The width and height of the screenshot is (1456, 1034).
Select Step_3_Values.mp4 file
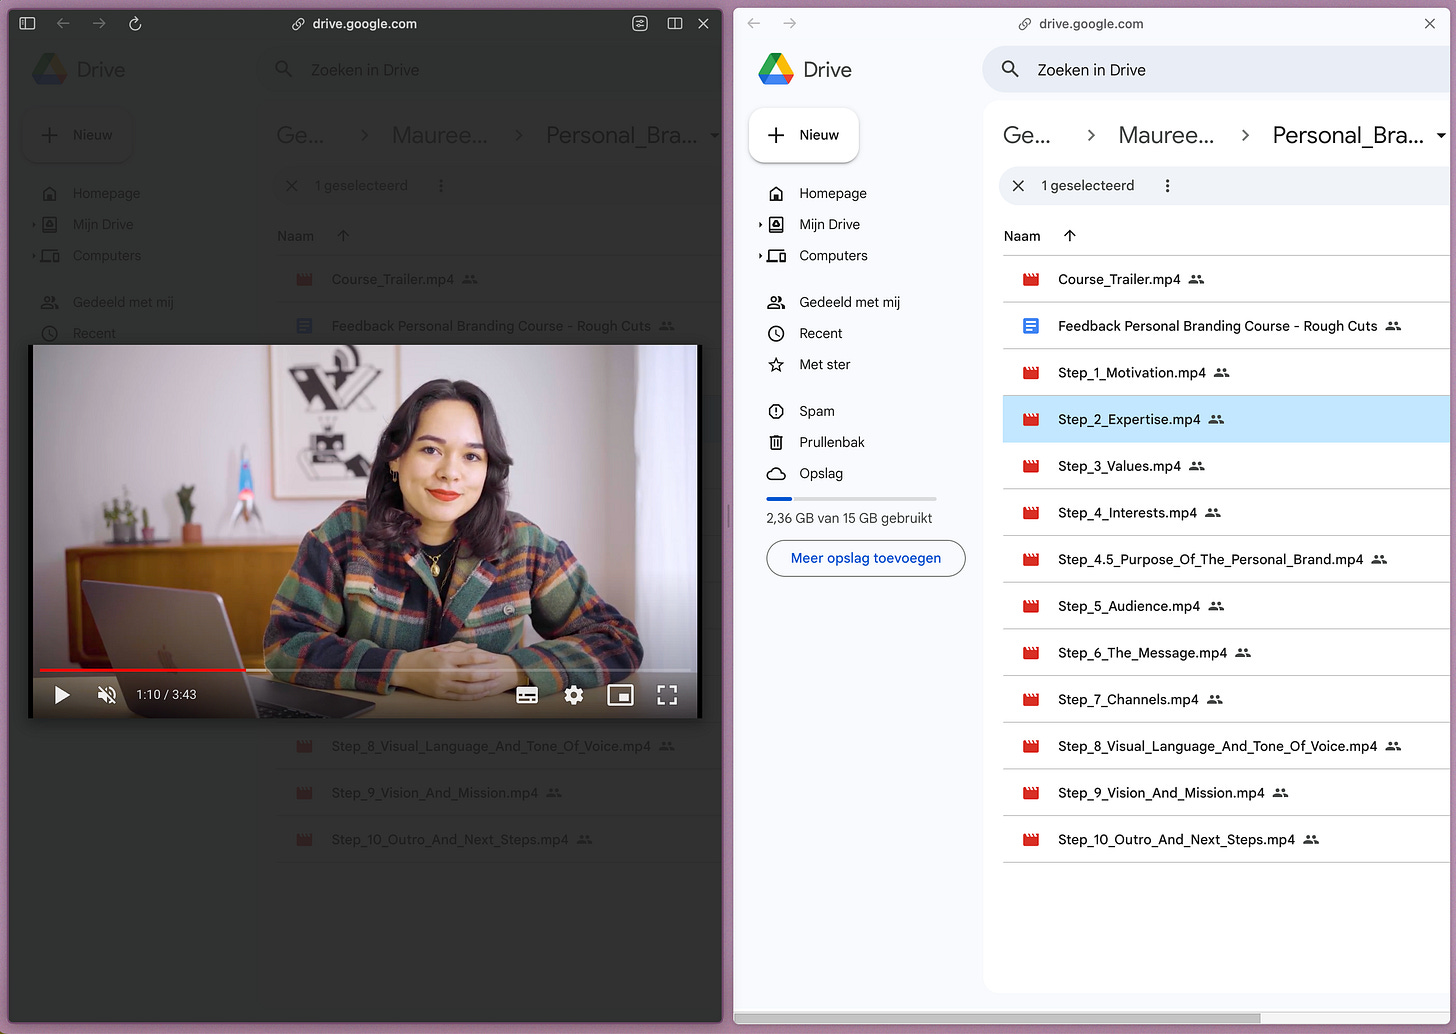[1226, 466]
